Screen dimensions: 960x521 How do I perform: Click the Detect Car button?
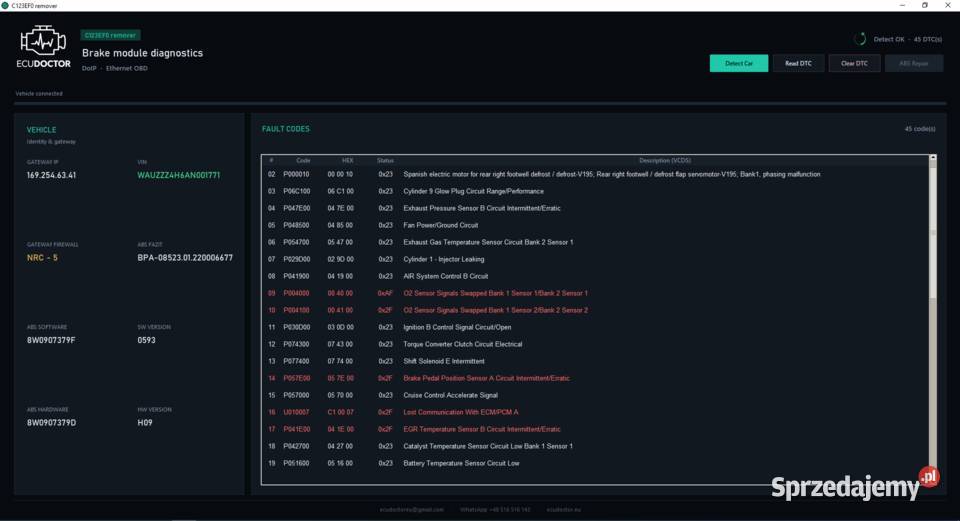738,63
